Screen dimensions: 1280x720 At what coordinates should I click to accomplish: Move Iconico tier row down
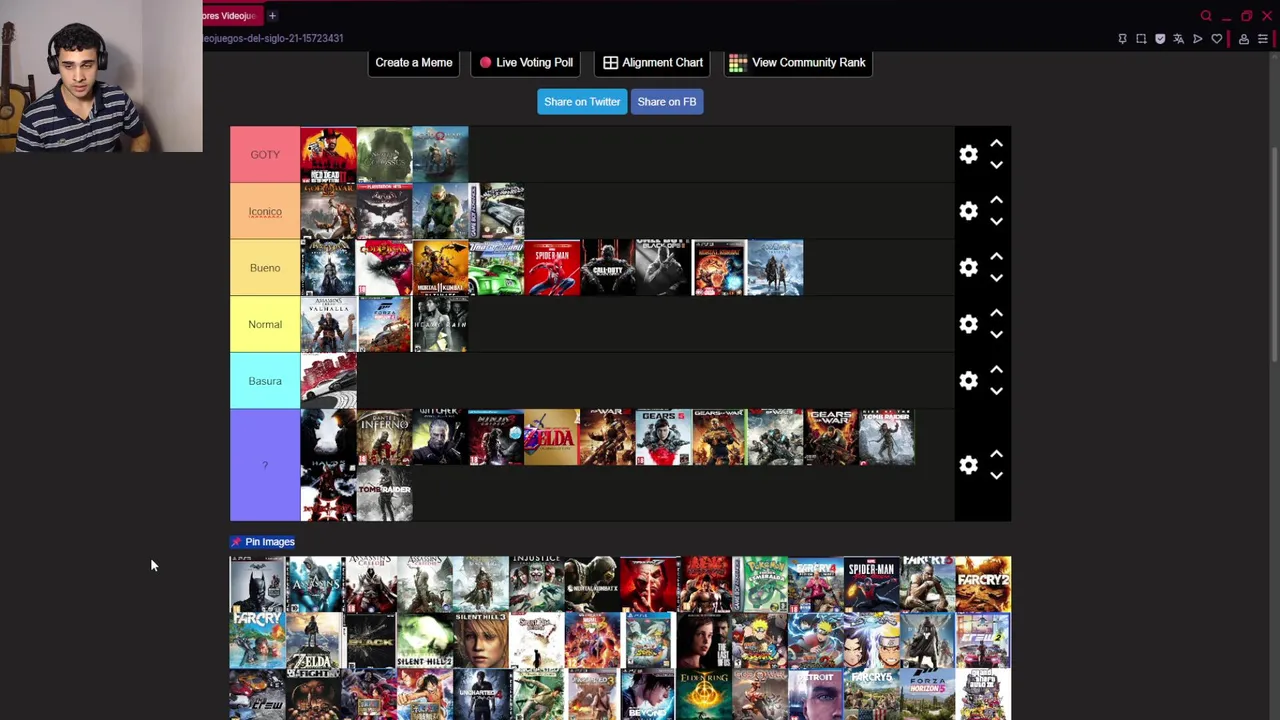pos(996,221)
